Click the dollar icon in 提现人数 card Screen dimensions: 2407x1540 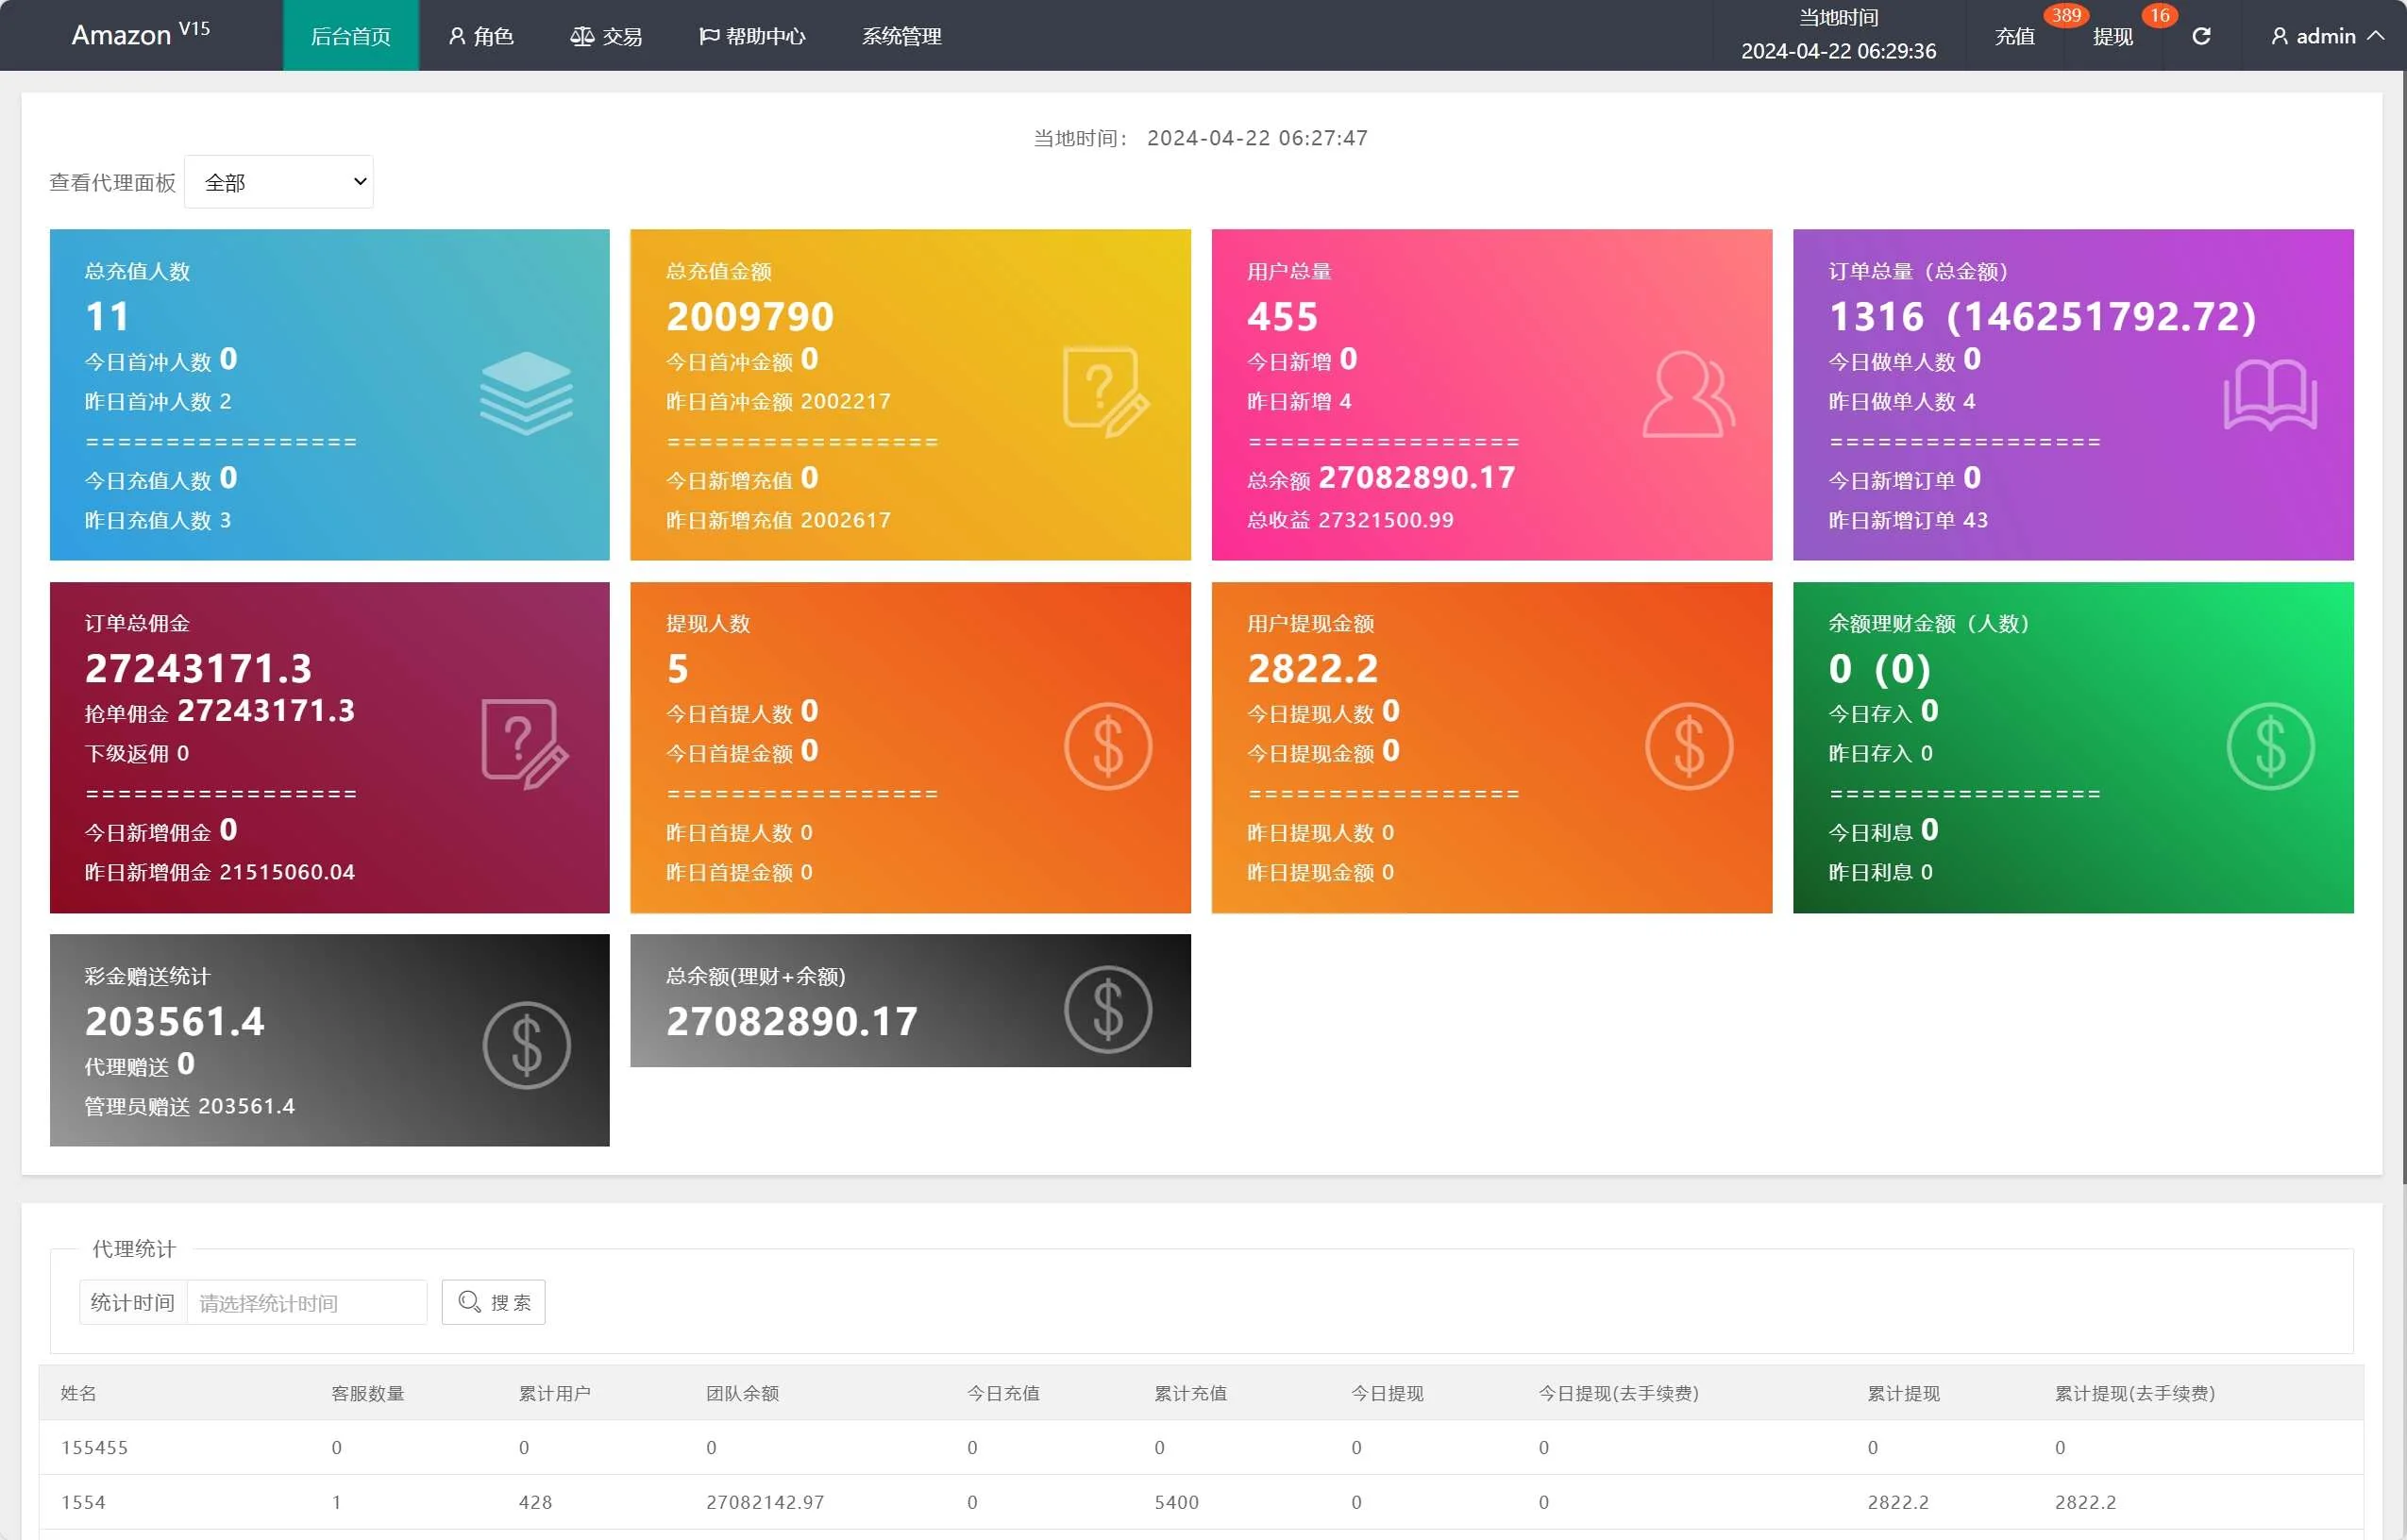1108,746
